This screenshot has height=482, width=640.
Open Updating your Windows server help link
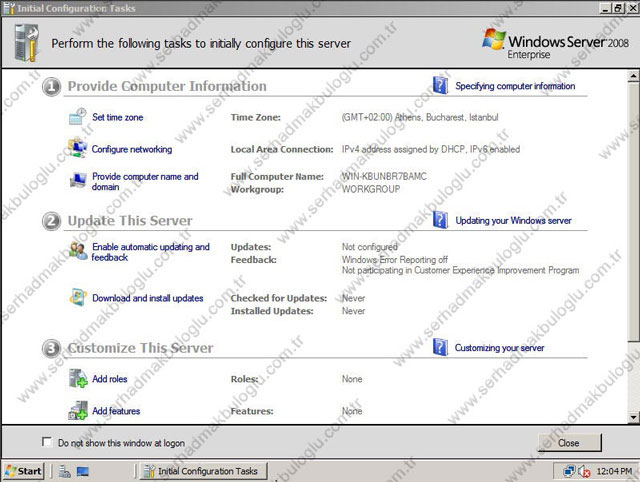click(513, 220)
